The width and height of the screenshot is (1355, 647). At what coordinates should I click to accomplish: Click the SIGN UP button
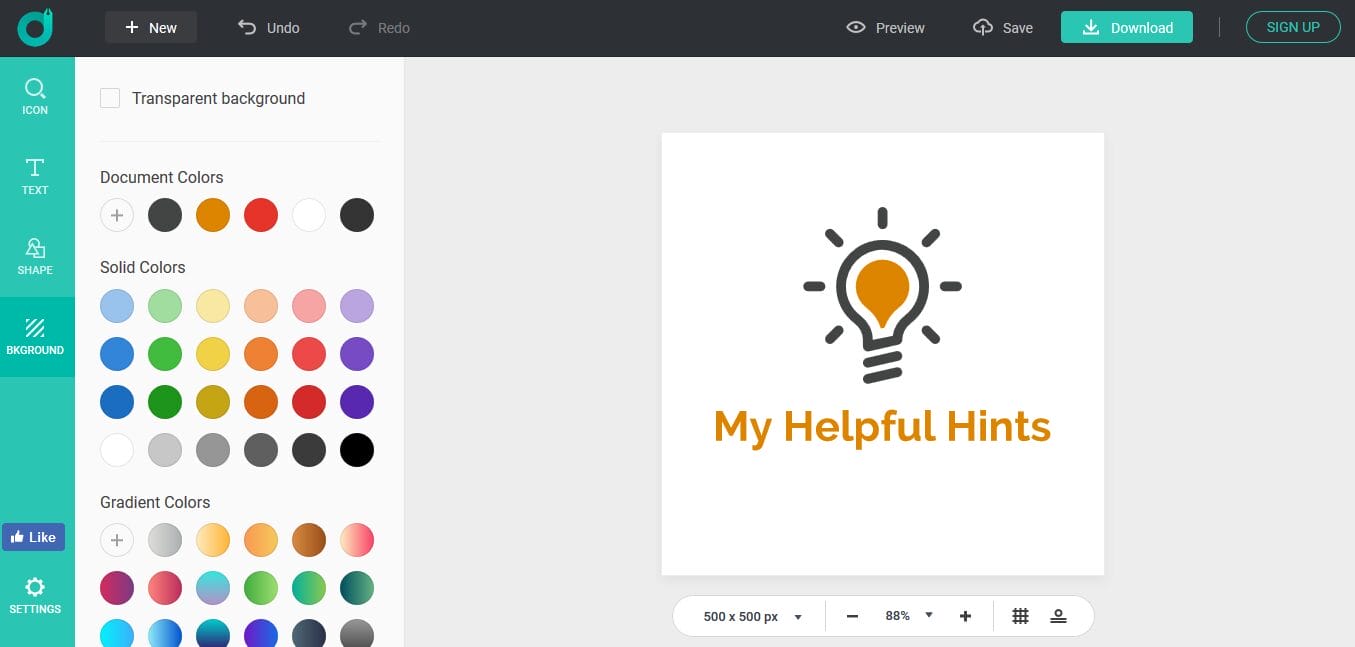(1293, 27)
